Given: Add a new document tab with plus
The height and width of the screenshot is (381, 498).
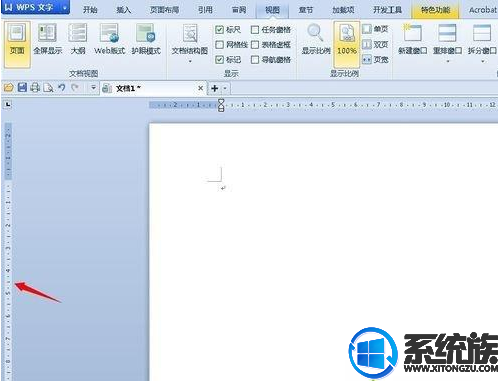Looking at the screenshot, I should pyautogui.click(x=215, y=88).
